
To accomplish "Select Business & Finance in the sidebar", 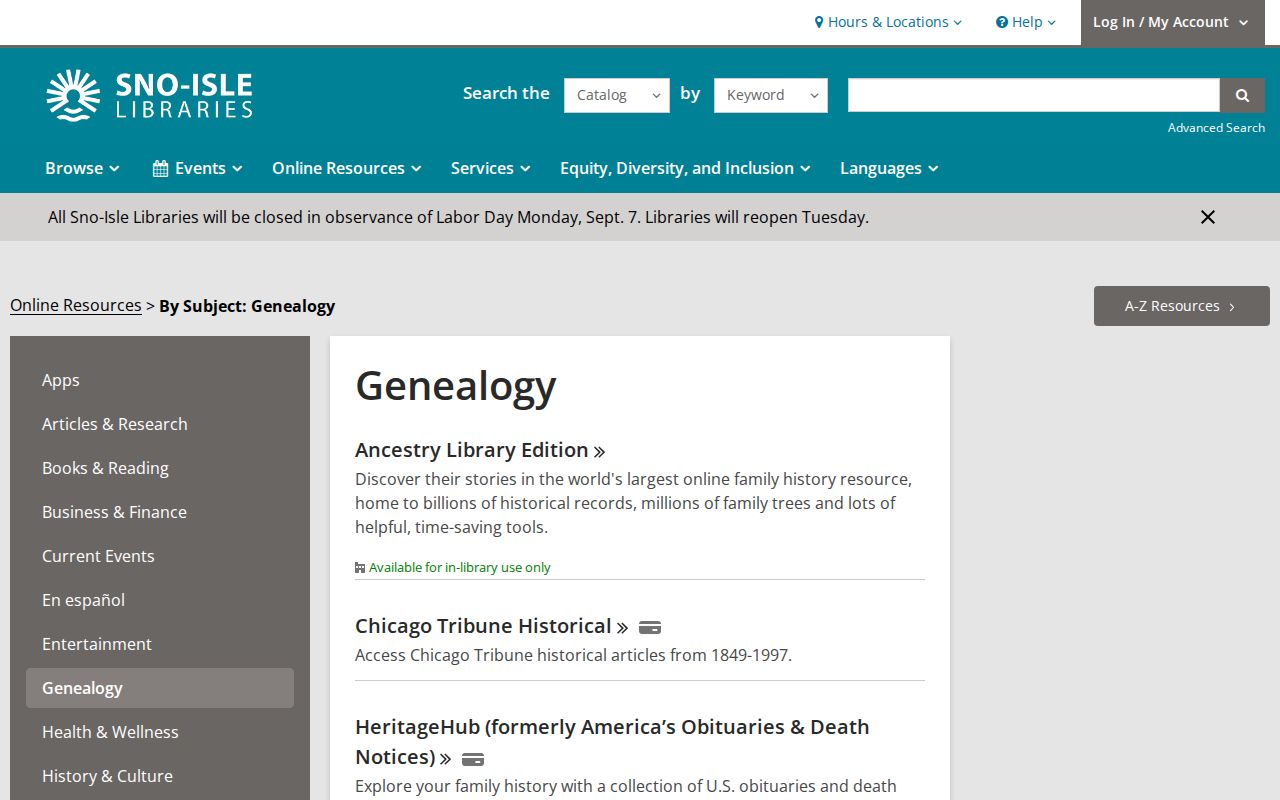I will [160, 512].
